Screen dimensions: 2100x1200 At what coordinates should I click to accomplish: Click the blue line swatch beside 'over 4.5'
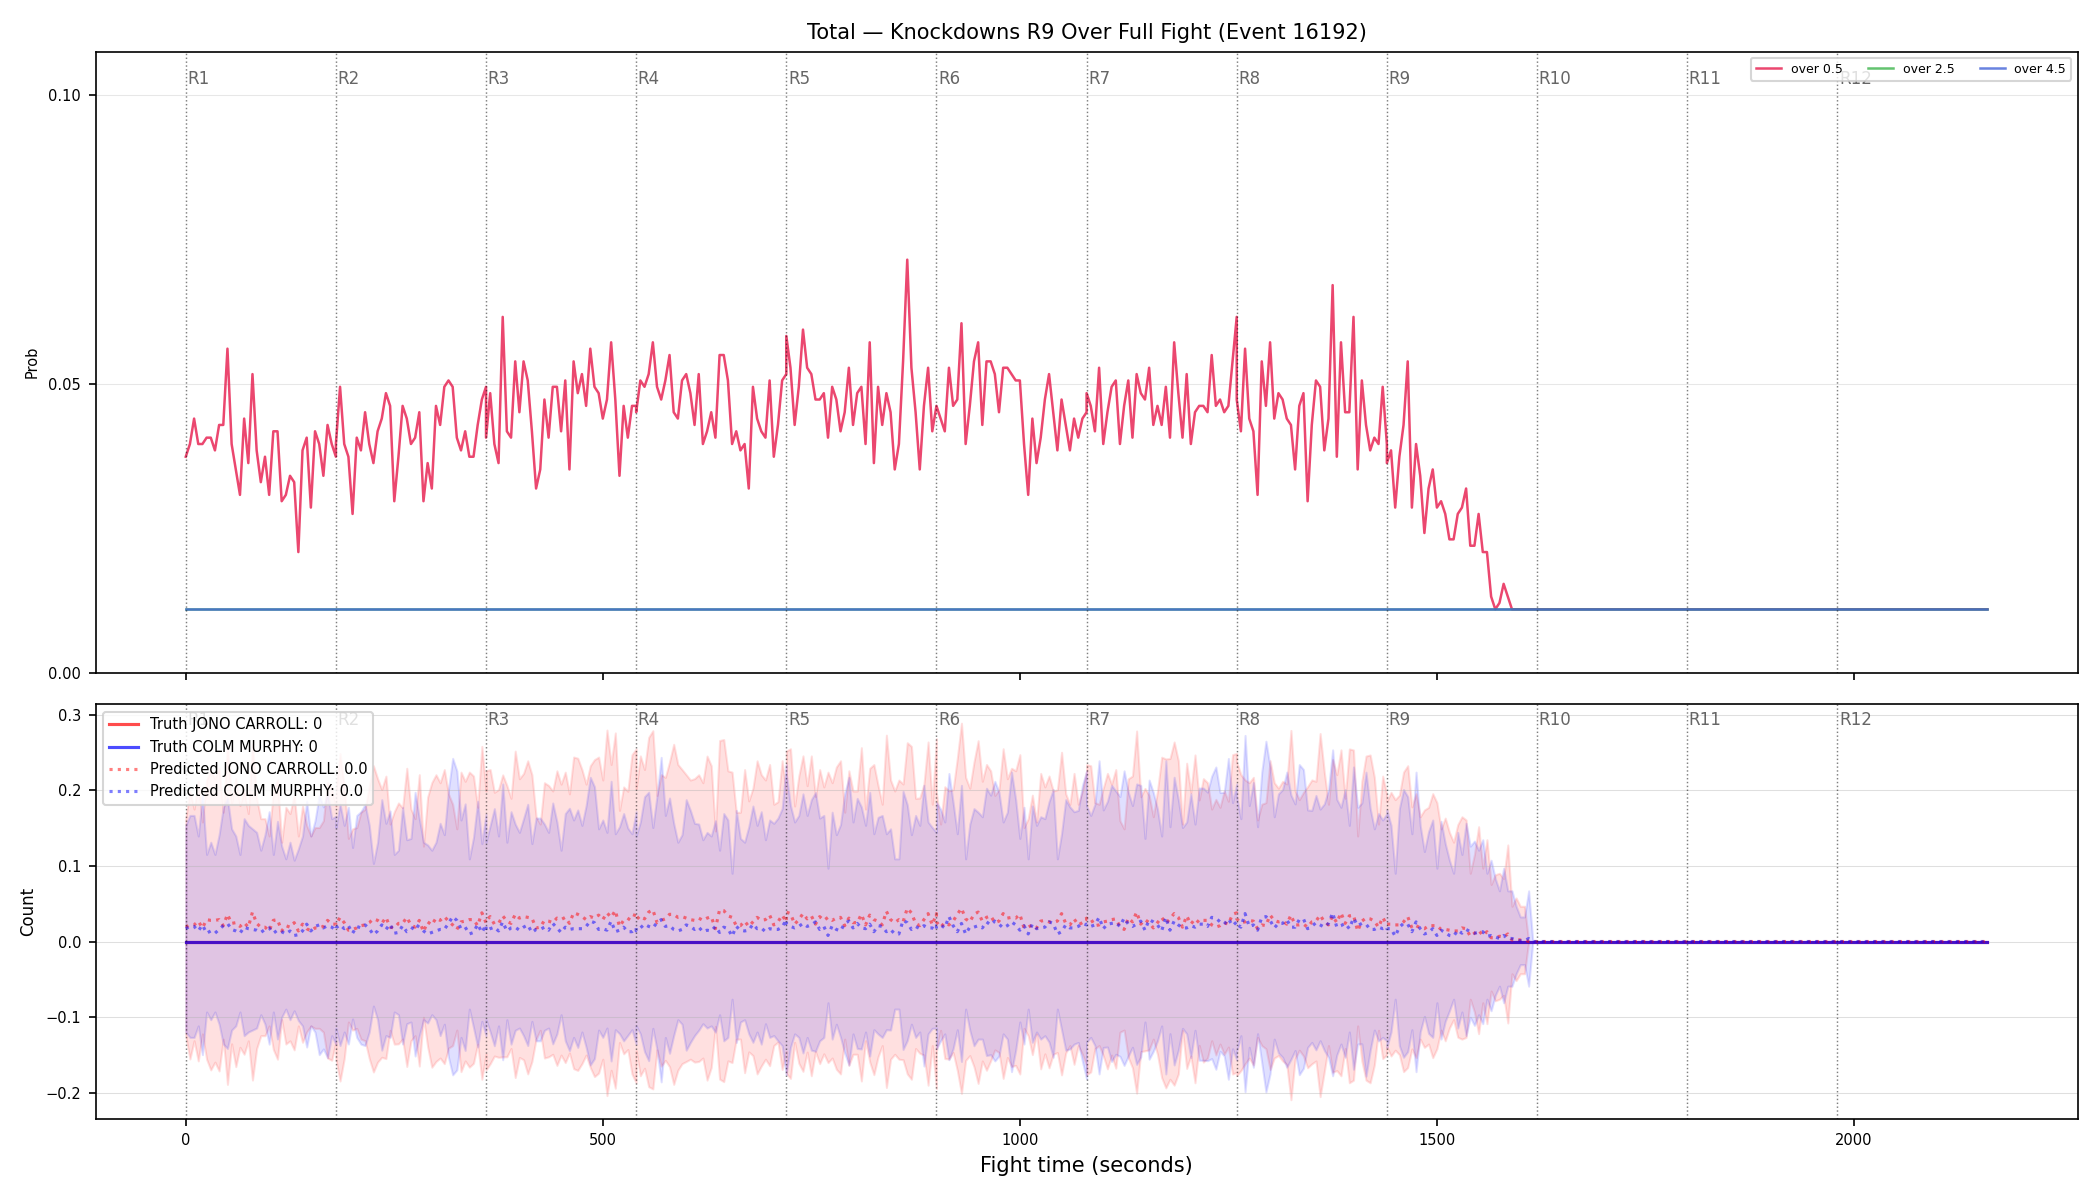coord(1992,69)
